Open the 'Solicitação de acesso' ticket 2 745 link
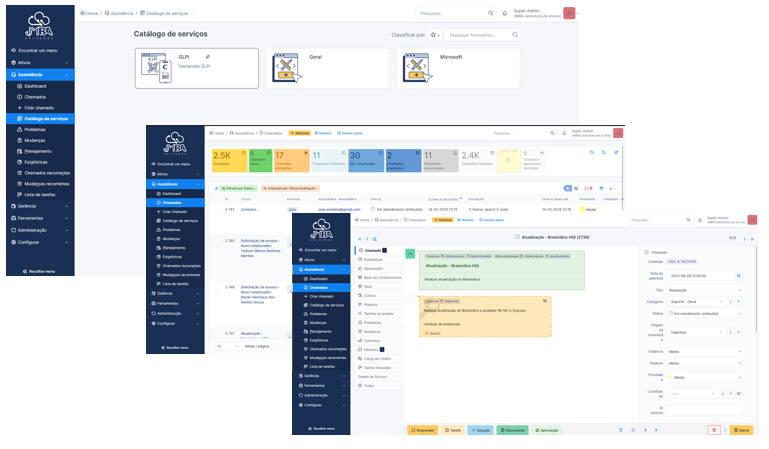Image resolution: width=769 pixels, height=449 pixels. pyautogui.click(x=258, y=241)
